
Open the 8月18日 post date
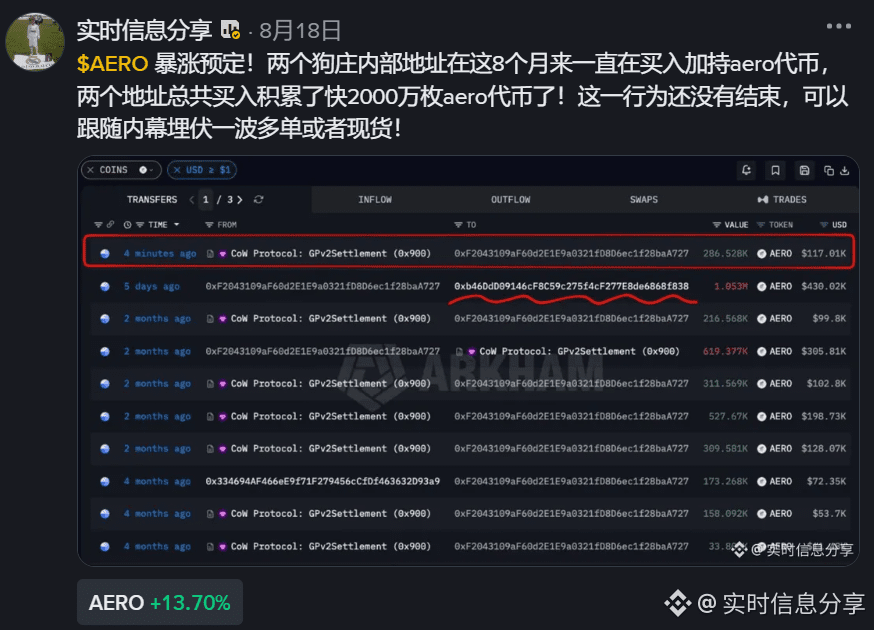pyautogui.click(x=300, y=31)
